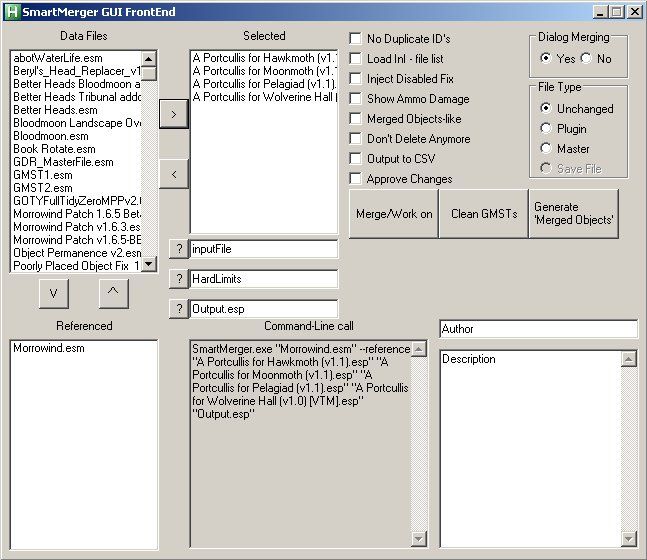The image size is (647, 560).
Task: Add file with the right arrow button
Action: coord(174,114)
